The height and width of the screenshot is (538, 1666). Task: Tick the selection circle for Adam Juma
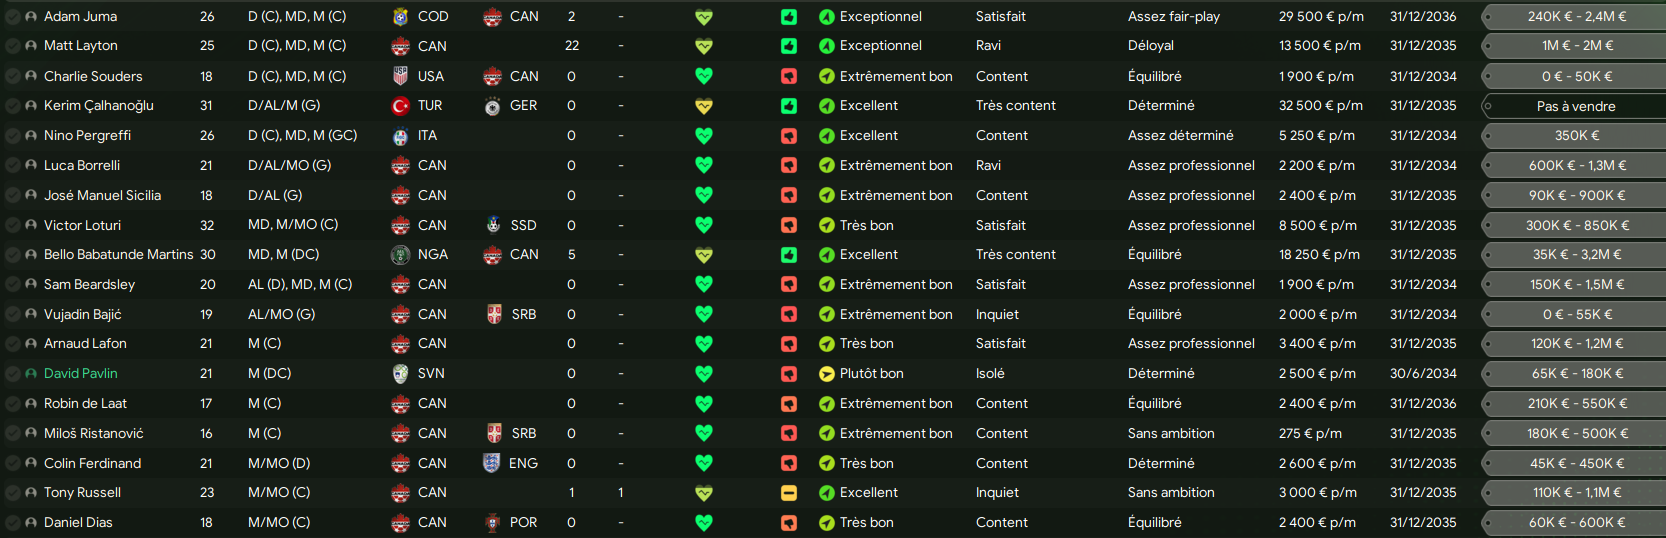click(x=13, y=17)
